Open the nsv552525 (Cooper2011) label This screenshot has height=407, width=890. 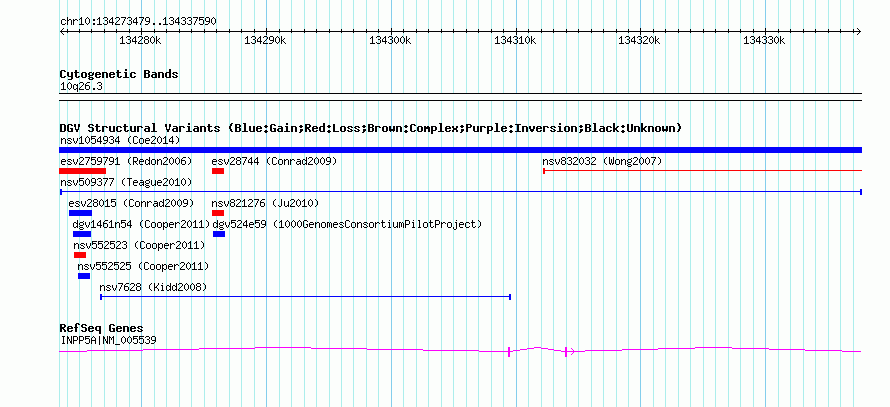(143, 266)
